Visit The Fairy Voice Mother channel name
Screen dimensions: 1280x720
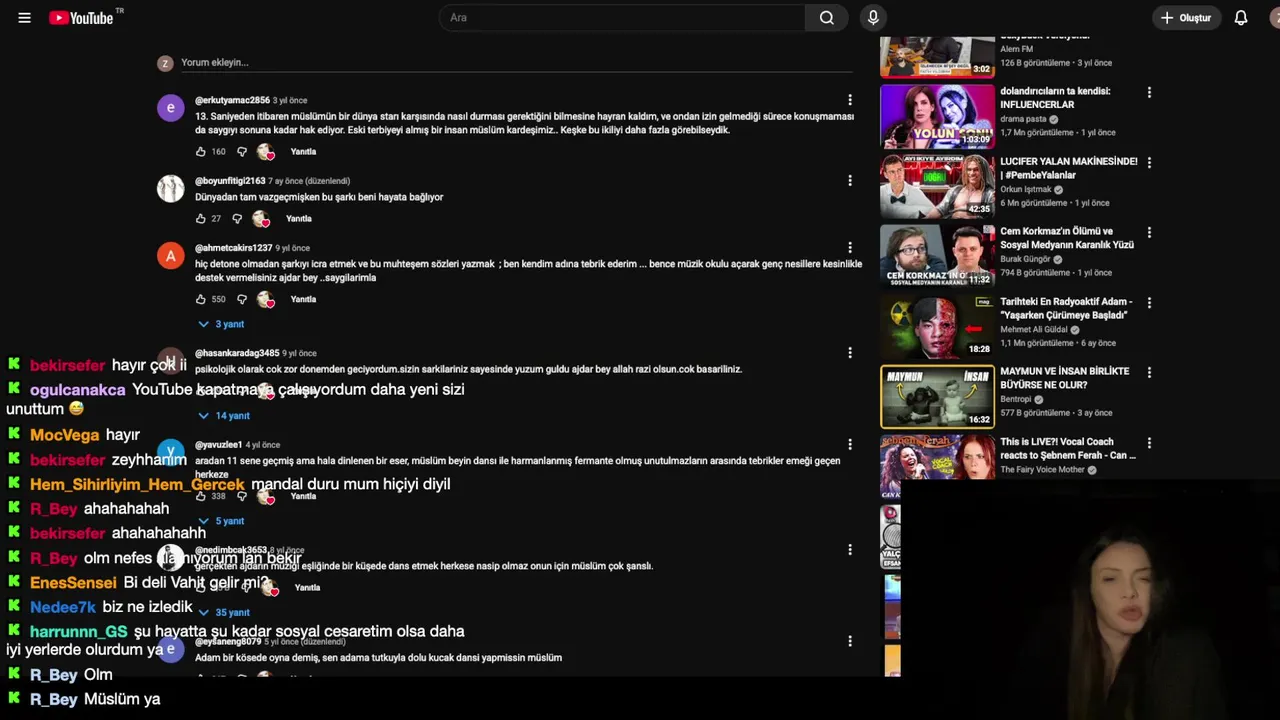tap(1043, 469)
